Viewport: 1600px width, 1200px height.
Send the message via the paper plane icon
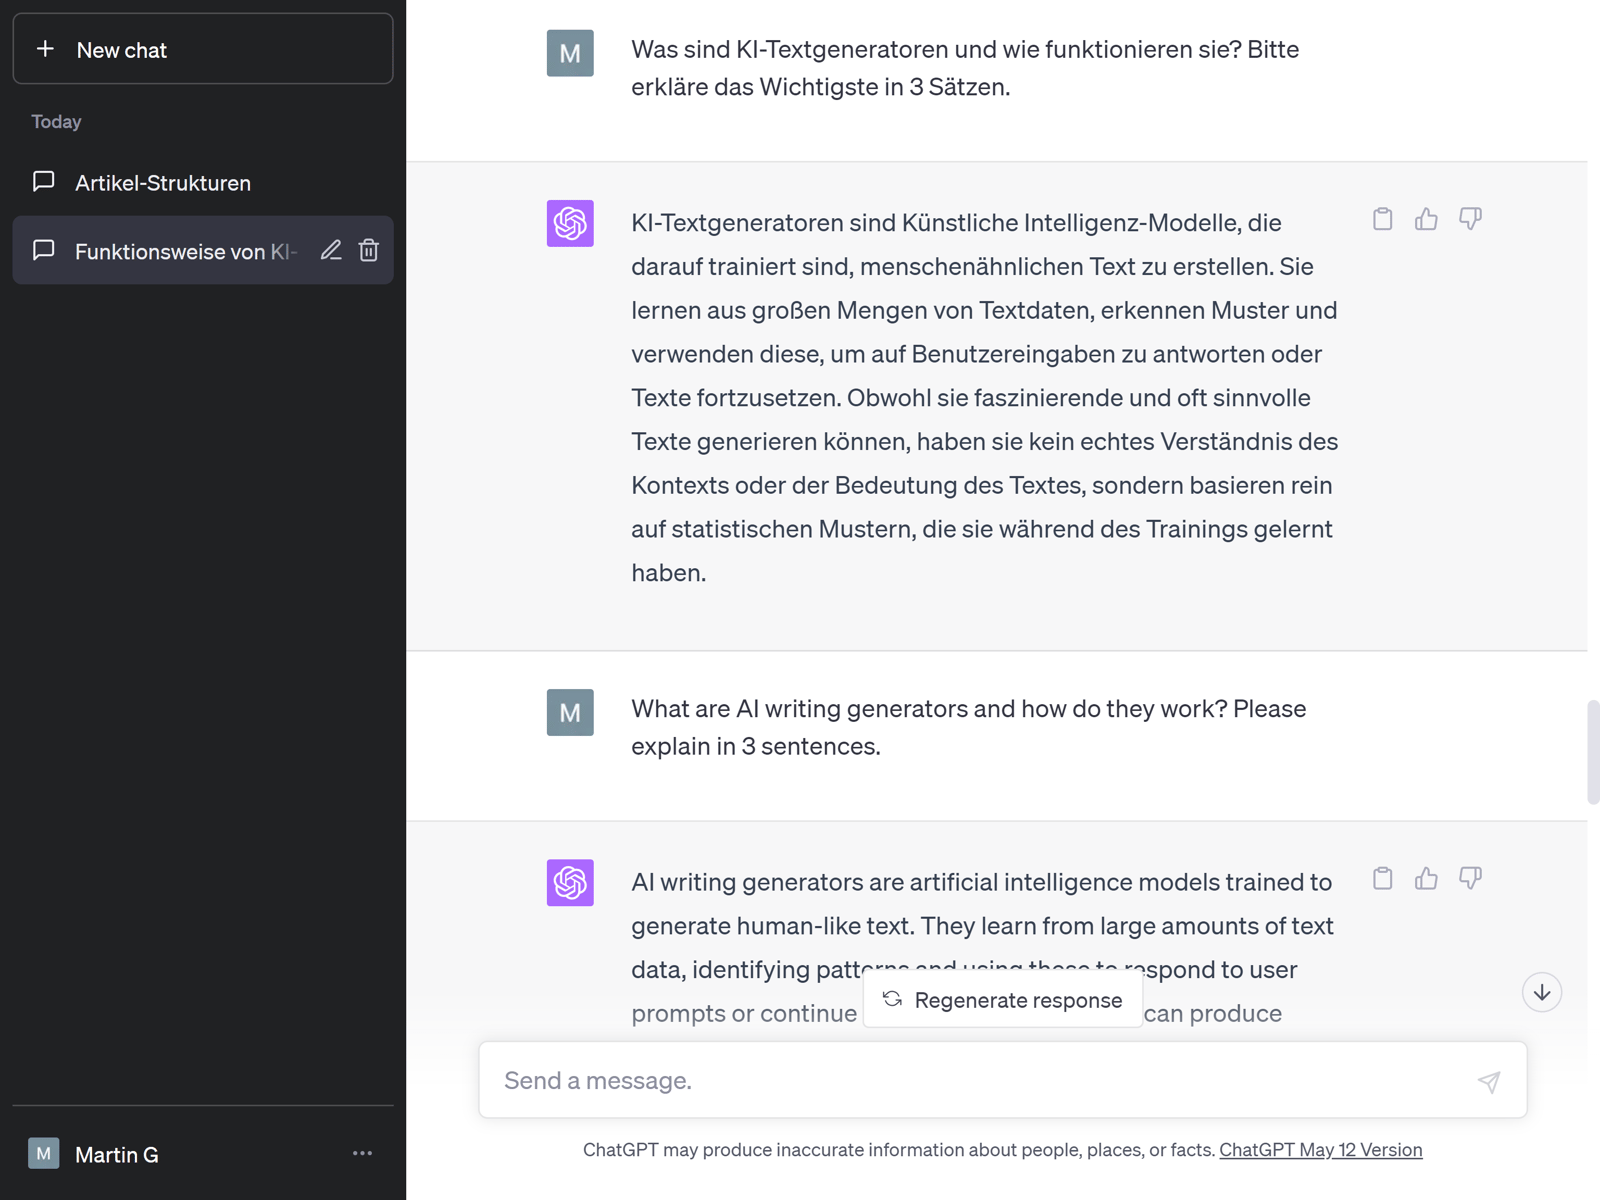tap(1489, 1081)
